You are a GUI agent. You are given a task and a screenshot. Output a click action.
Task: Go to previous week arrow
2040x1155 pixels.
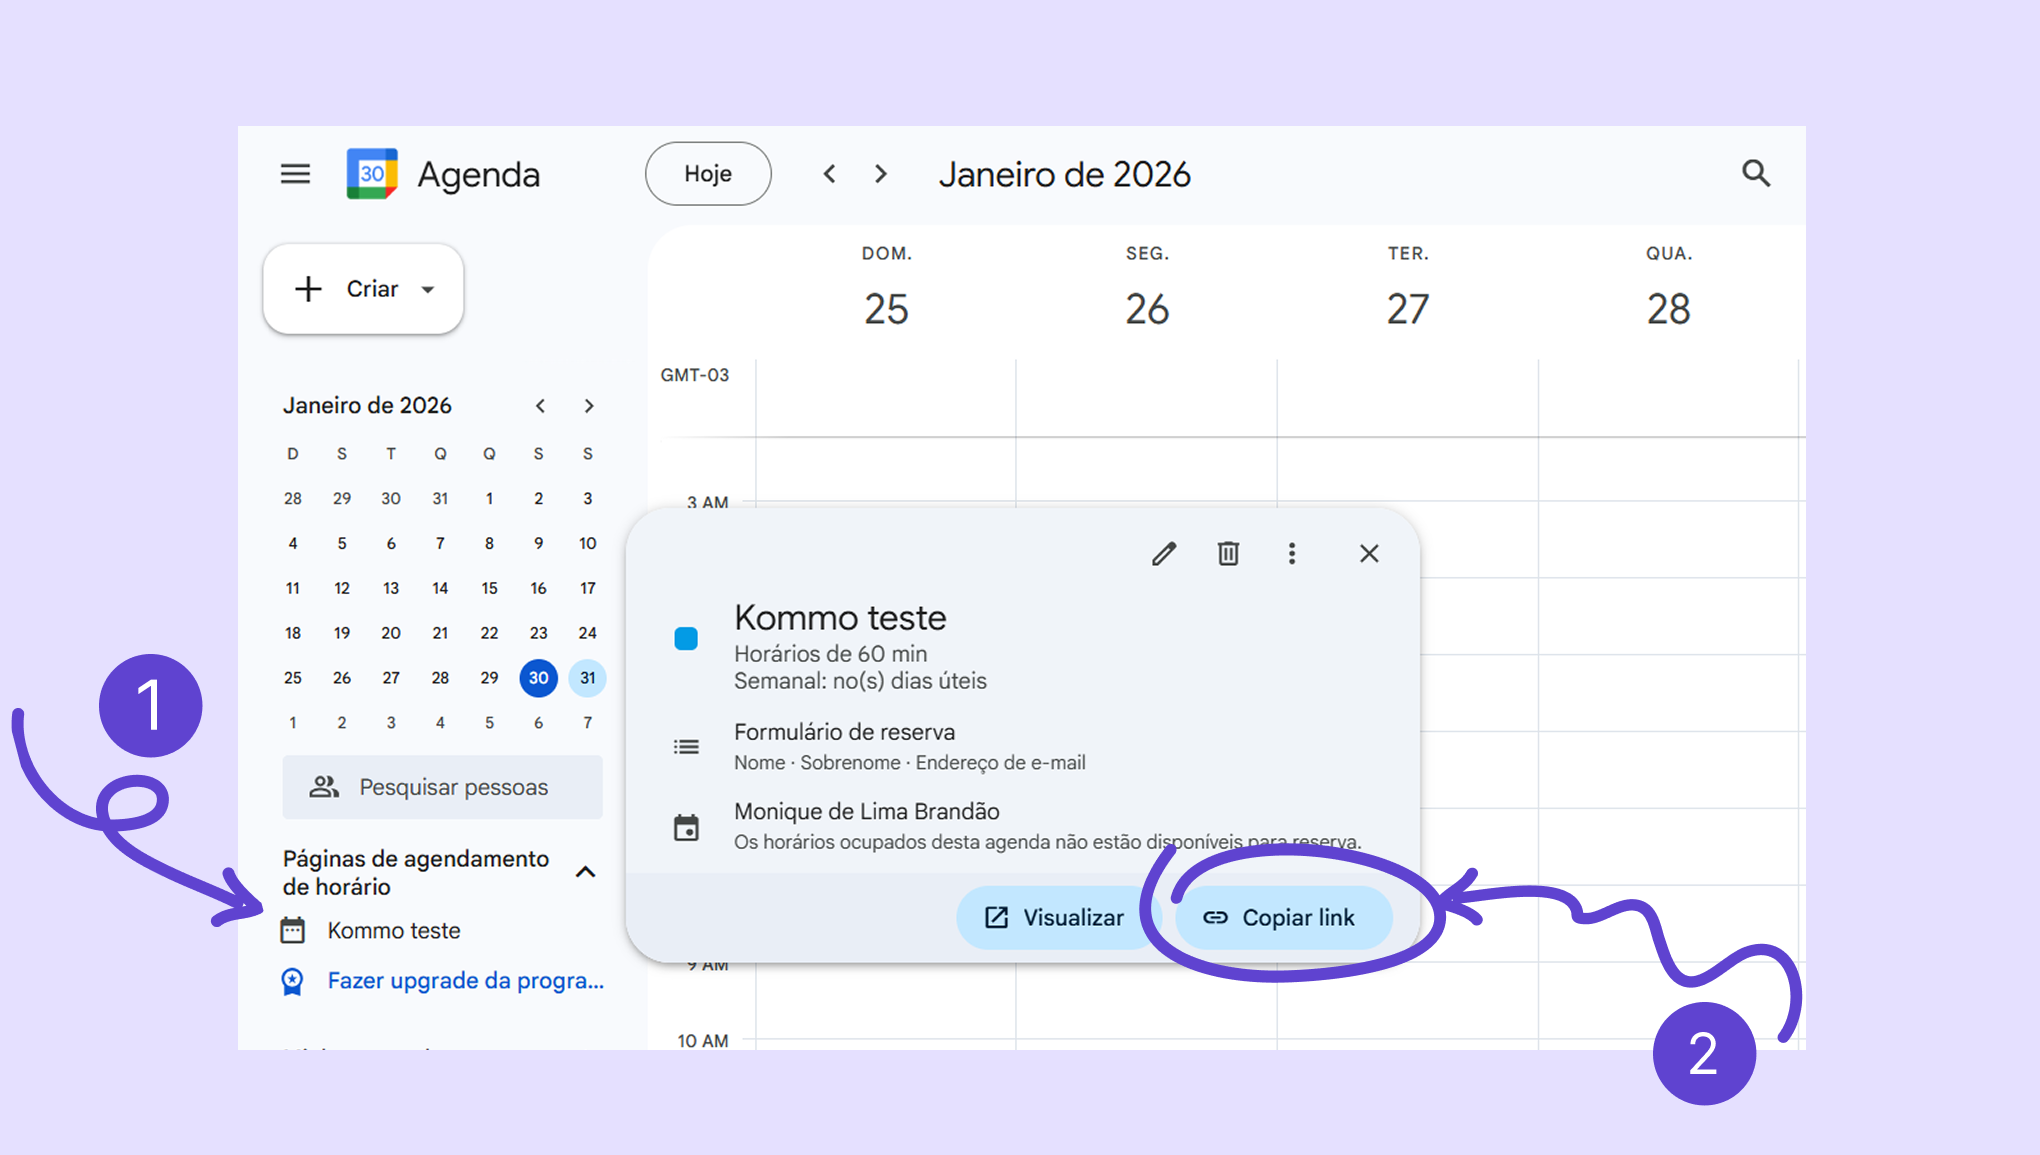point(829,174)
